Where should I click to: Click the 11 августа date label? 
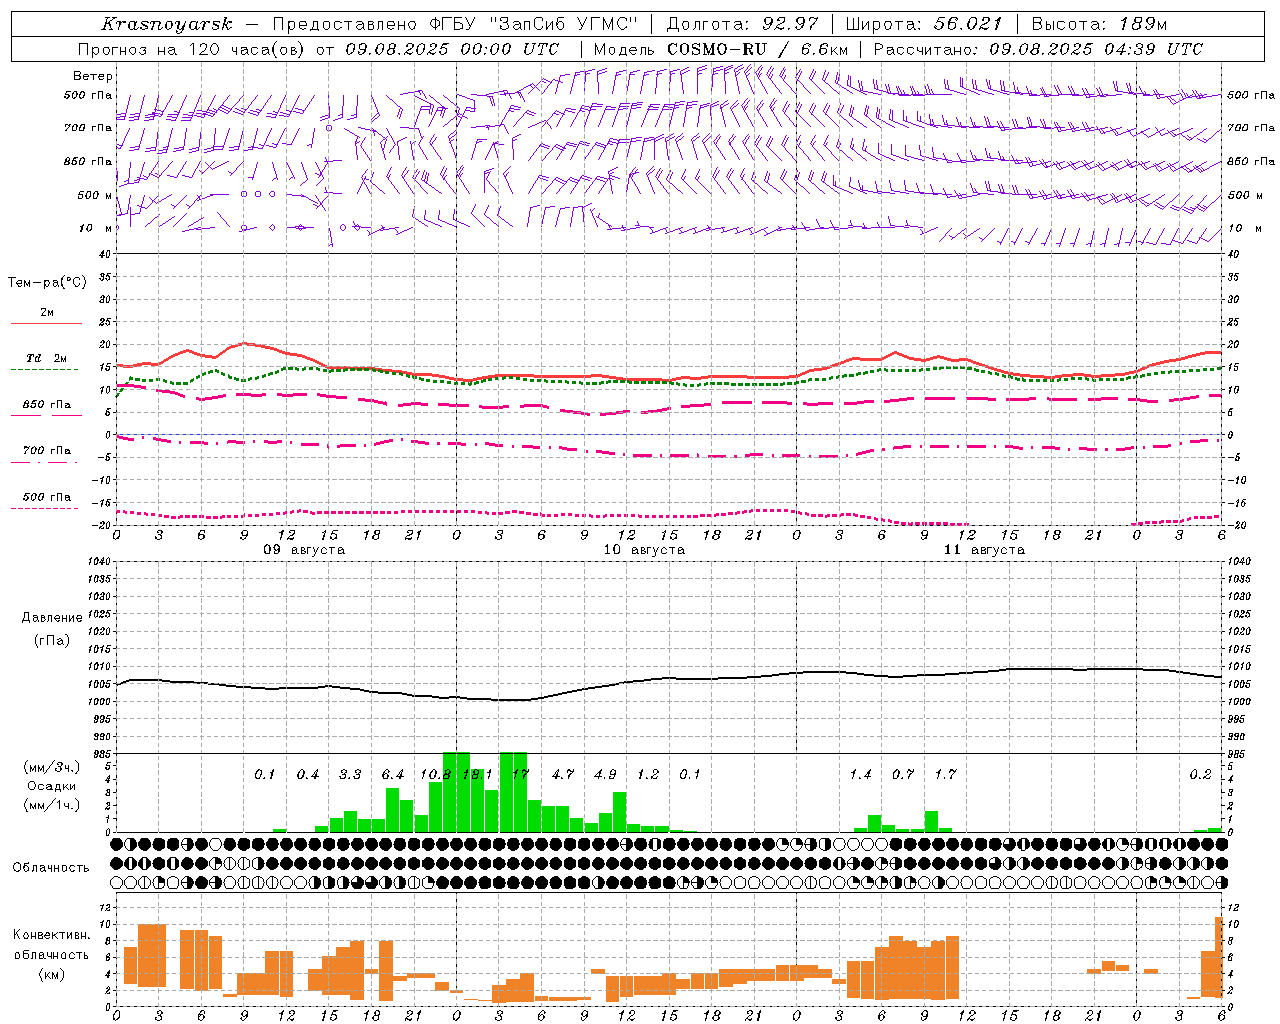[984, 550]
